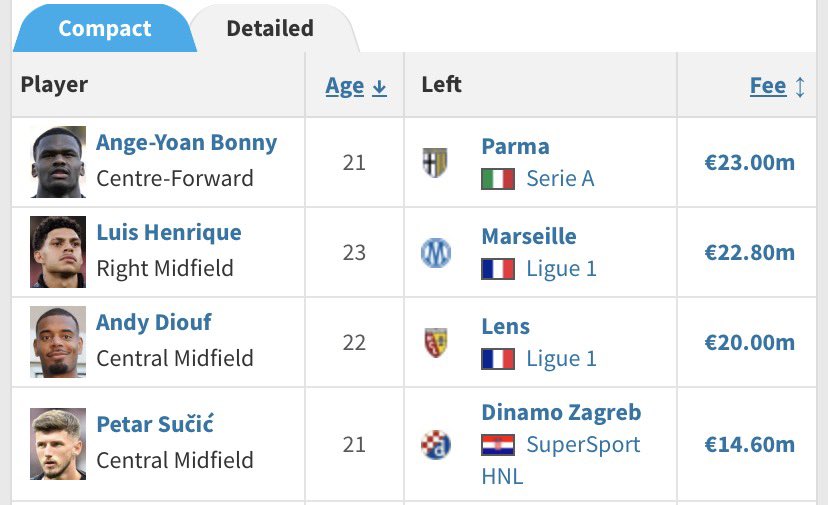
Task: Click the Croatia flag beside SuperSport HNL
Action: [498, 445]
